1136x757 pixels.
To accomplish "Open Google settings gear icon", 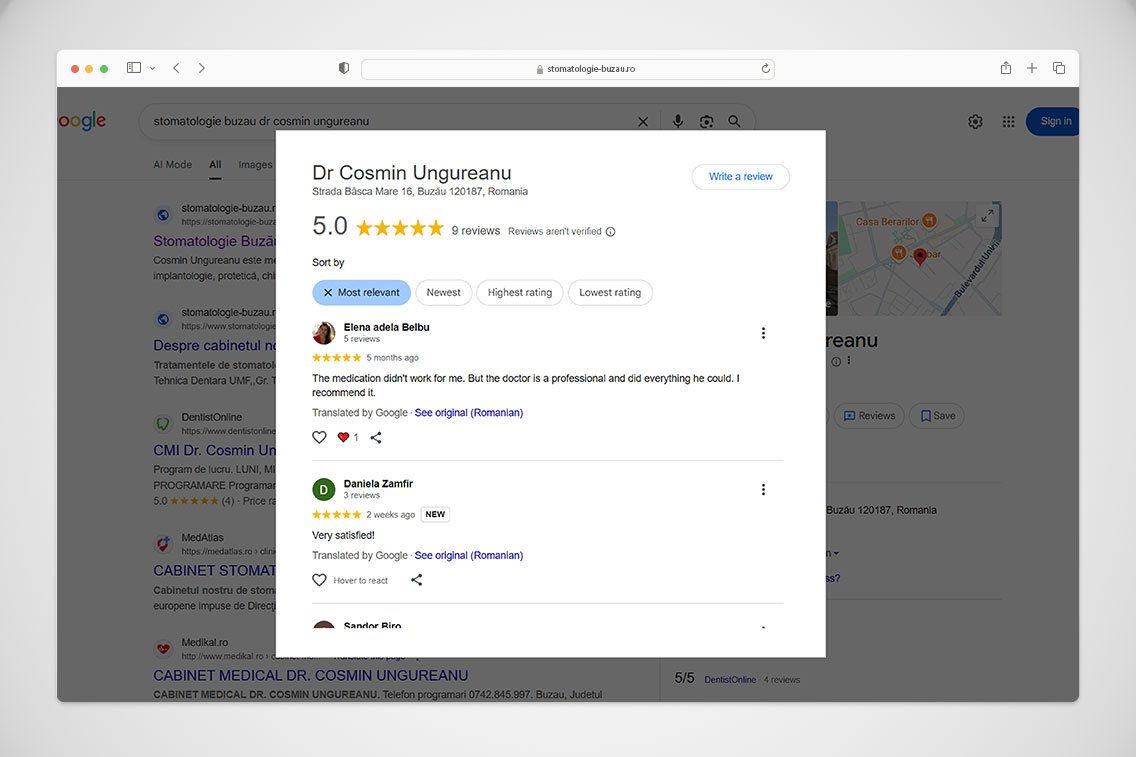I will 975,121.
